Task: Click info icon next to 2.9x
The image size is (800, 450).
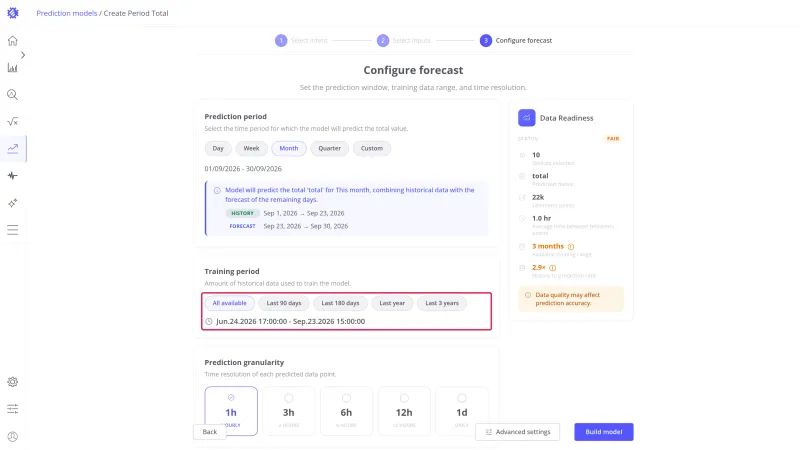Action: (x=553, y=268)
